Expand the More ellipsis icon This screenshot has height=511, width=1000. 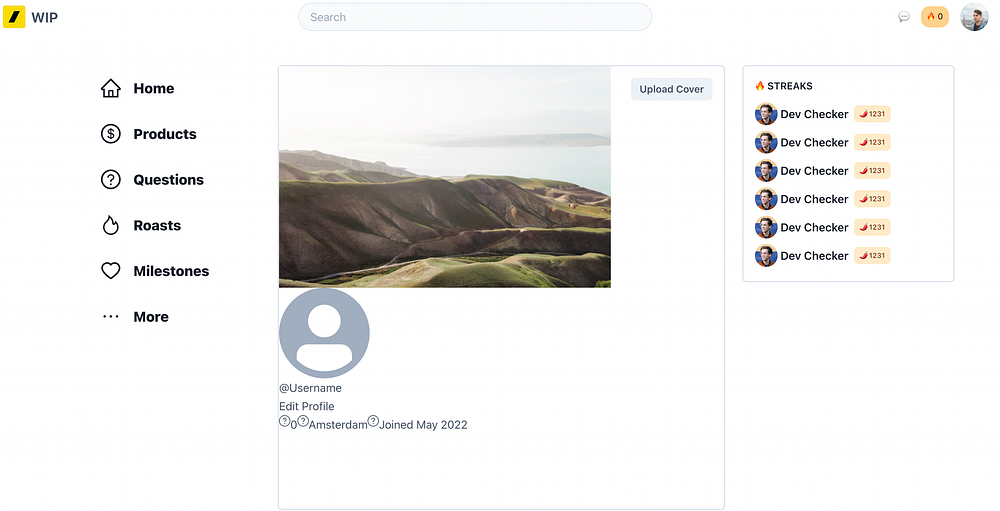click(x=110, y=316)
